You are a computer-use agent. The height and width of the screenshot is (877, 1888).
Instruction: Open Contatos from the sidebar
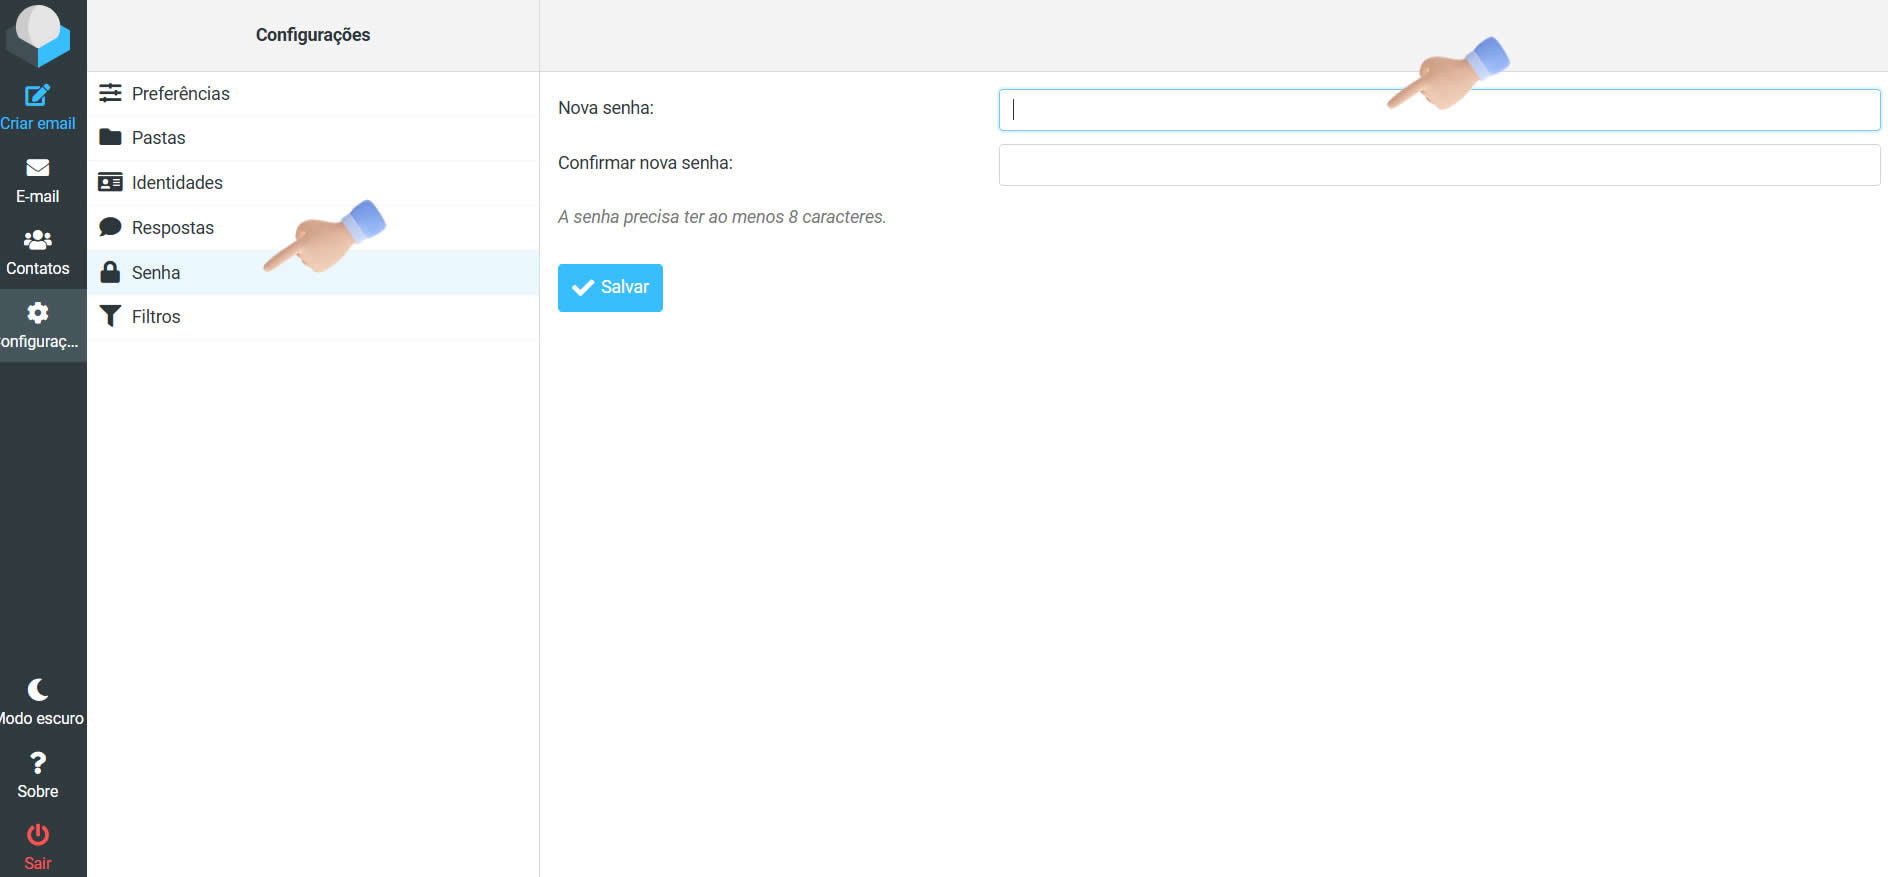point(38,252)
